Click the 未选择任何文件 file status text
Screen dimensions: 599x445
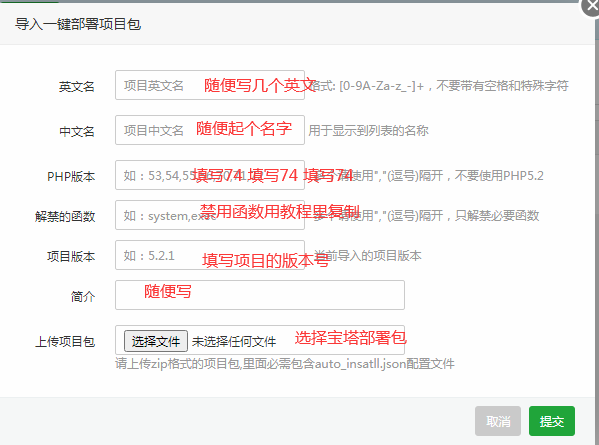(234, 341)
